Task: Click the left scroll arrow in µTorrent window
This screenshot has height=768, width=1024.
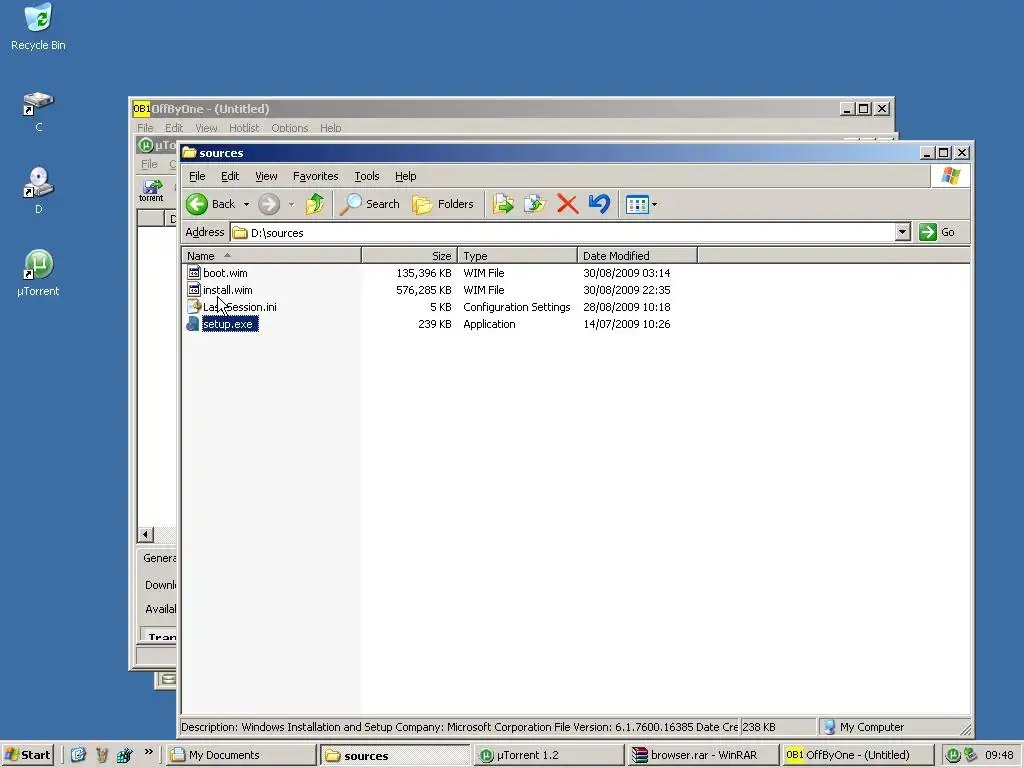Action: (146, 535)
